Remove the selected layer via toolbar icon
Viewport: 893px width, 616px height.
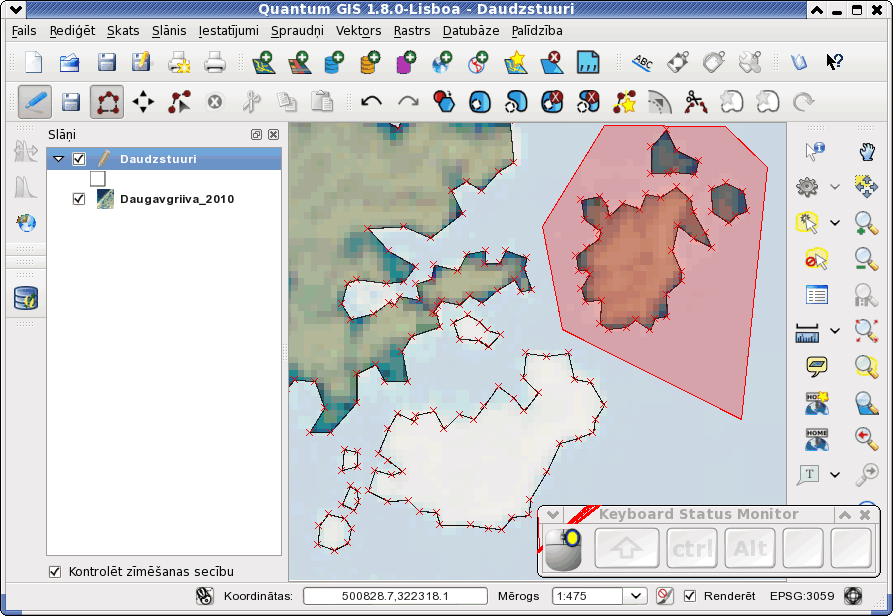tap(552, 62)
